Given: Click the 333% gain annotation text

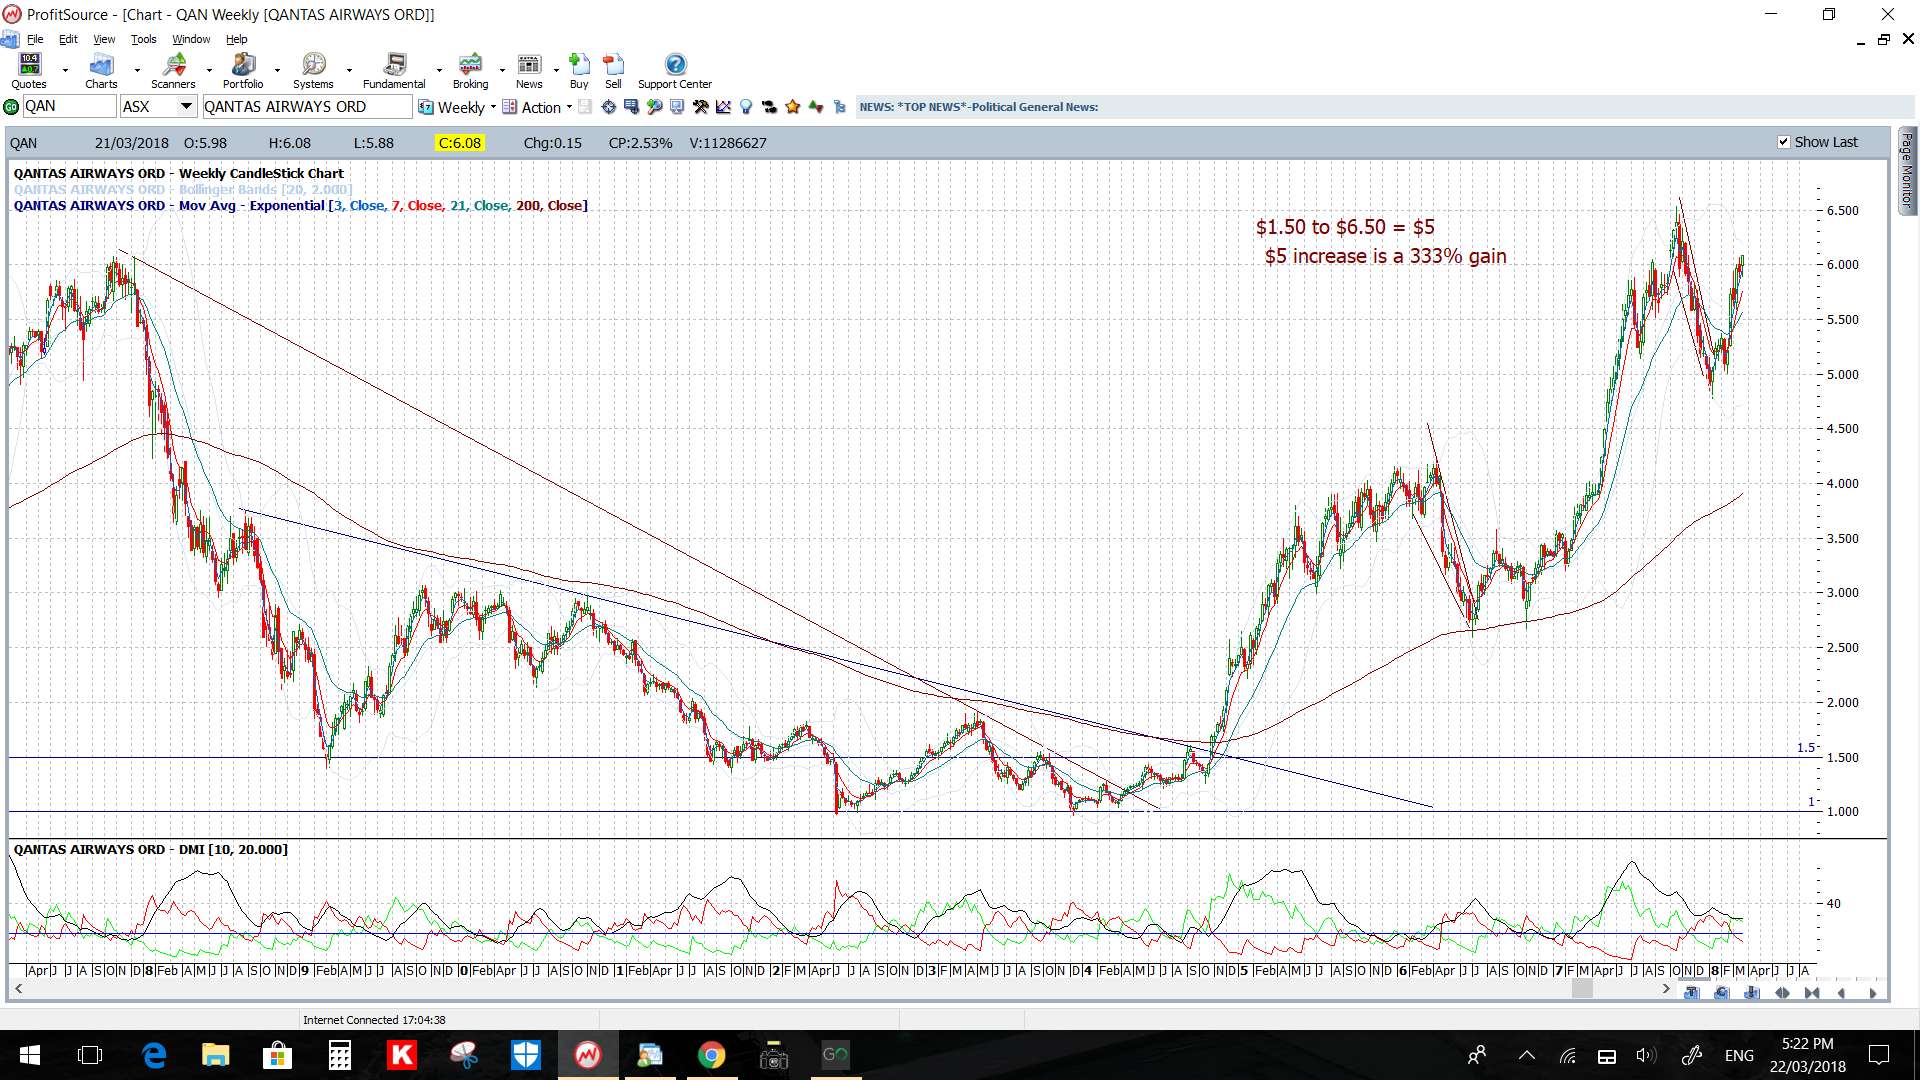Looking at the screenshot, I should click(x=1385, y=256).
